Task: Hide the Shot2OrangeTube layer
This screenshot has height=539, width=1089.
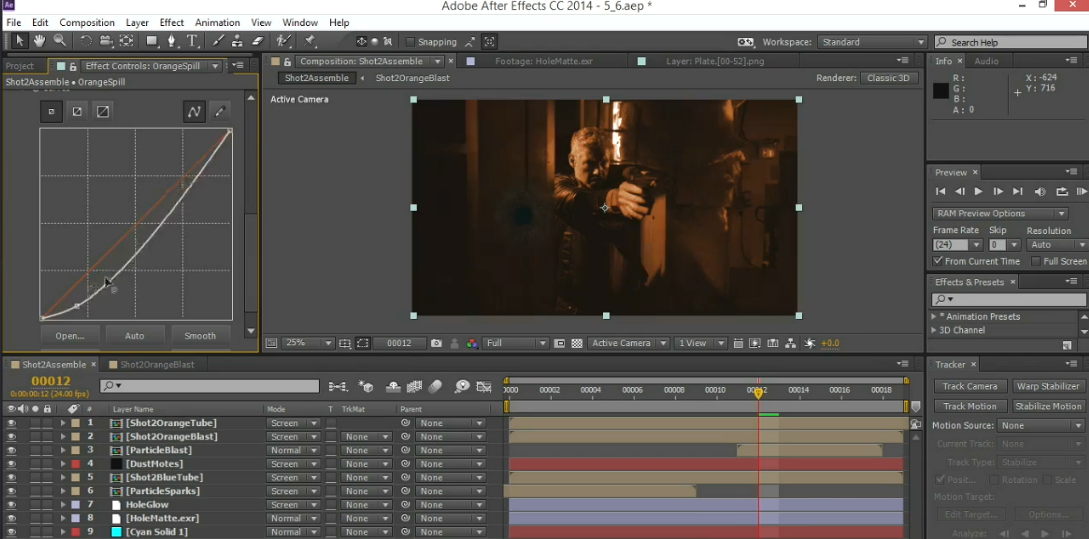Action: (x=11, y=423)
